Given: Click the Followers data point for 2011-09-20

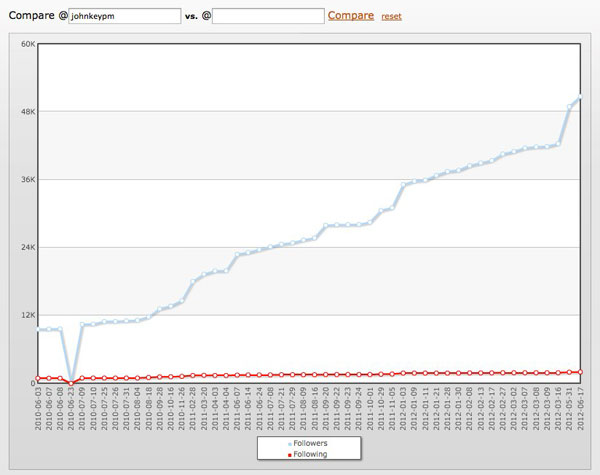Looking at the screenshot, I should (326, 225).
